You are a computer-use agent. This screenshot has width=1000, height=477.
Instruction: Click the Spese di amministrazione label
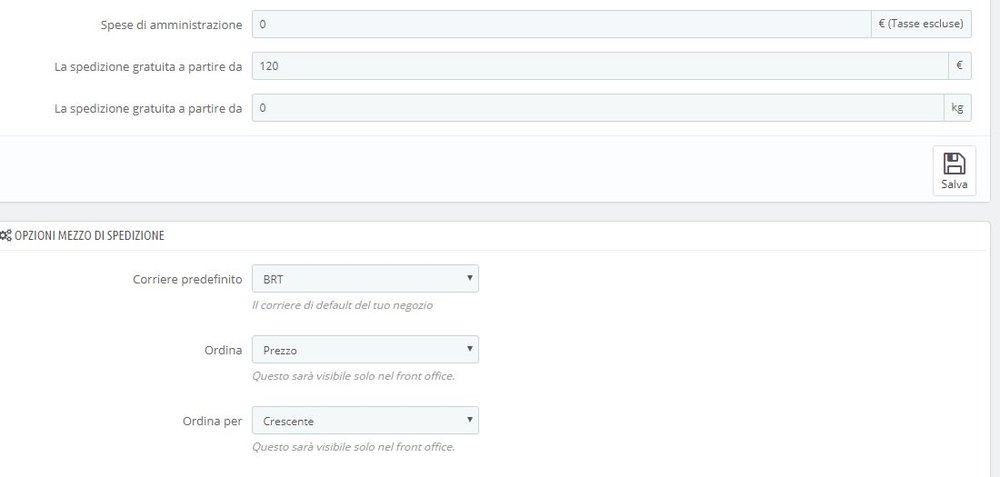(172, 25)
